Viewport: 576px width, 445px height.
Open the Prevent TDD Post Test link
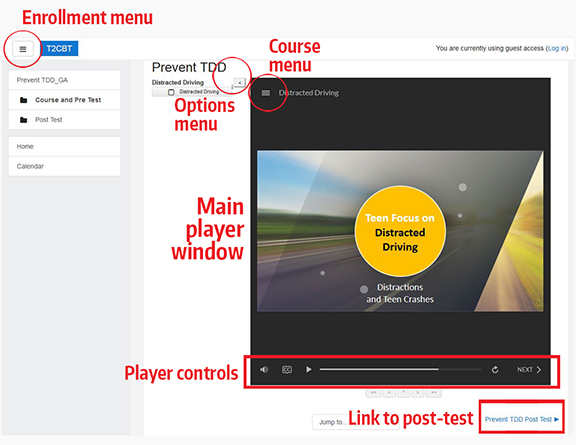(x=521, y=419)
